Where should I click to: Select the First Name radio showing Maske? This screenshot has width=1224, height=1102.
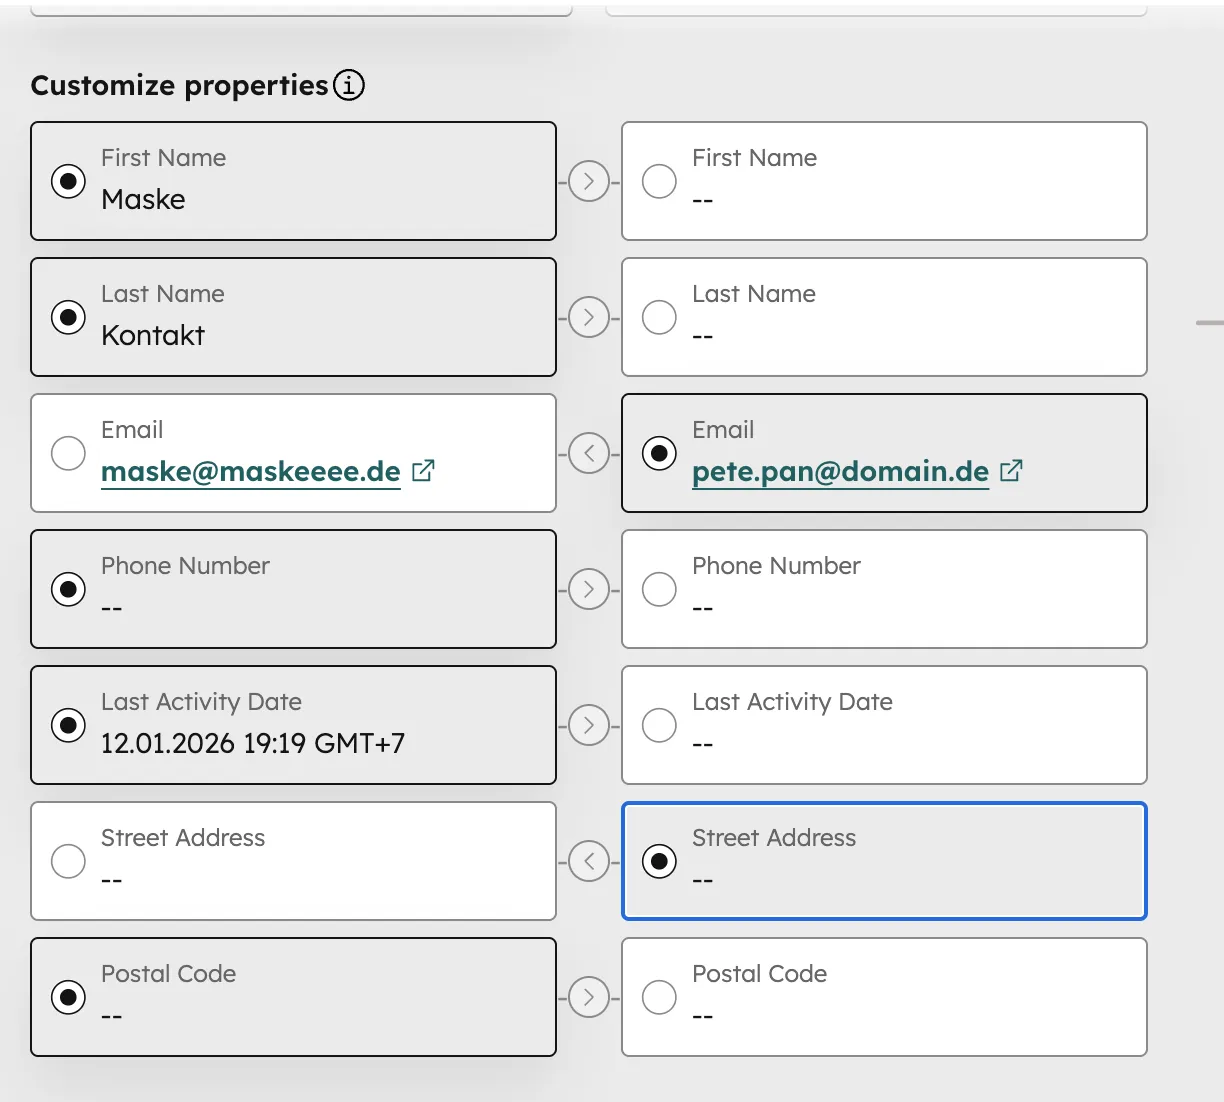pyautogui.click(x=67, y=181)
